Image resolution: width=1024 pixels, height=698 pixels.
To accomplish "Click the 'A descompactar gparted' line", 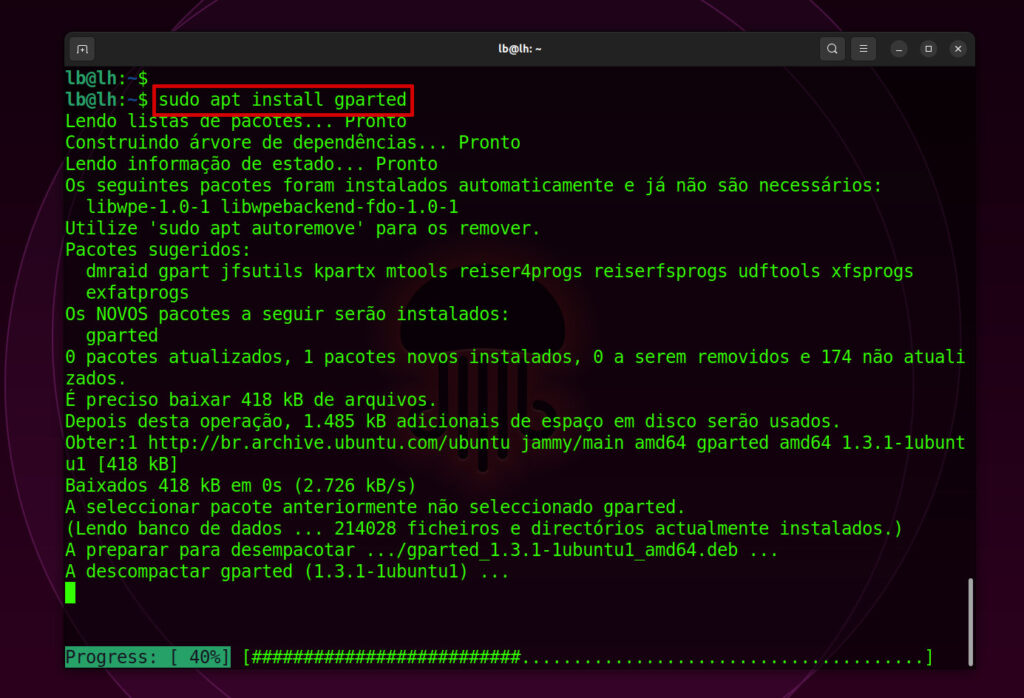I will pos(287,572).
